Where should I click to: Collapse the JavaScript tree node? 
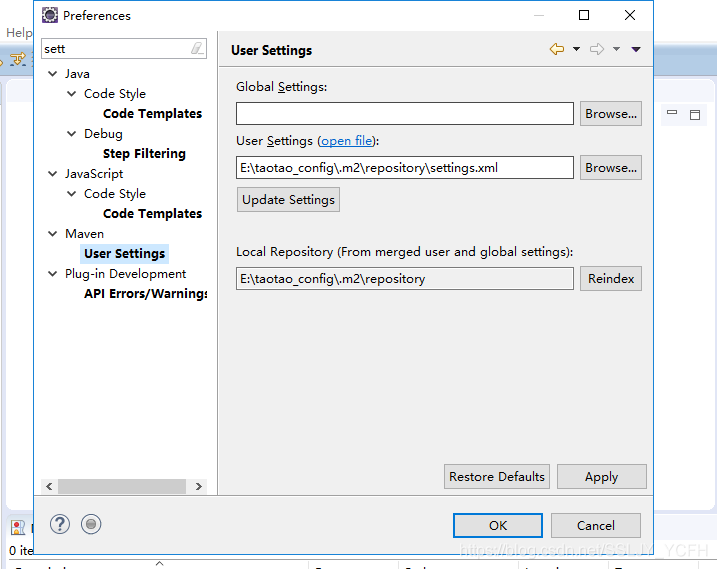coord(53,174)
